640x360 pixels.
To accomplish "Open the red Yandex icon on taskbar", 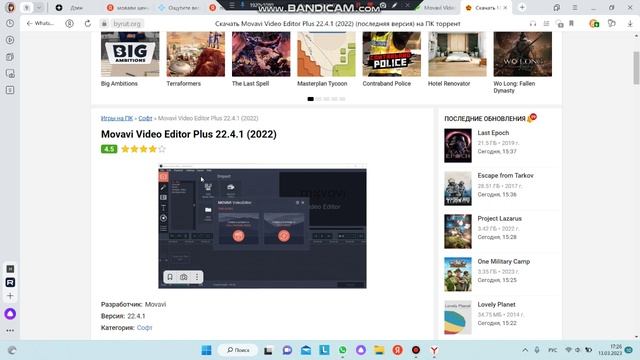I will pos(398,350).
